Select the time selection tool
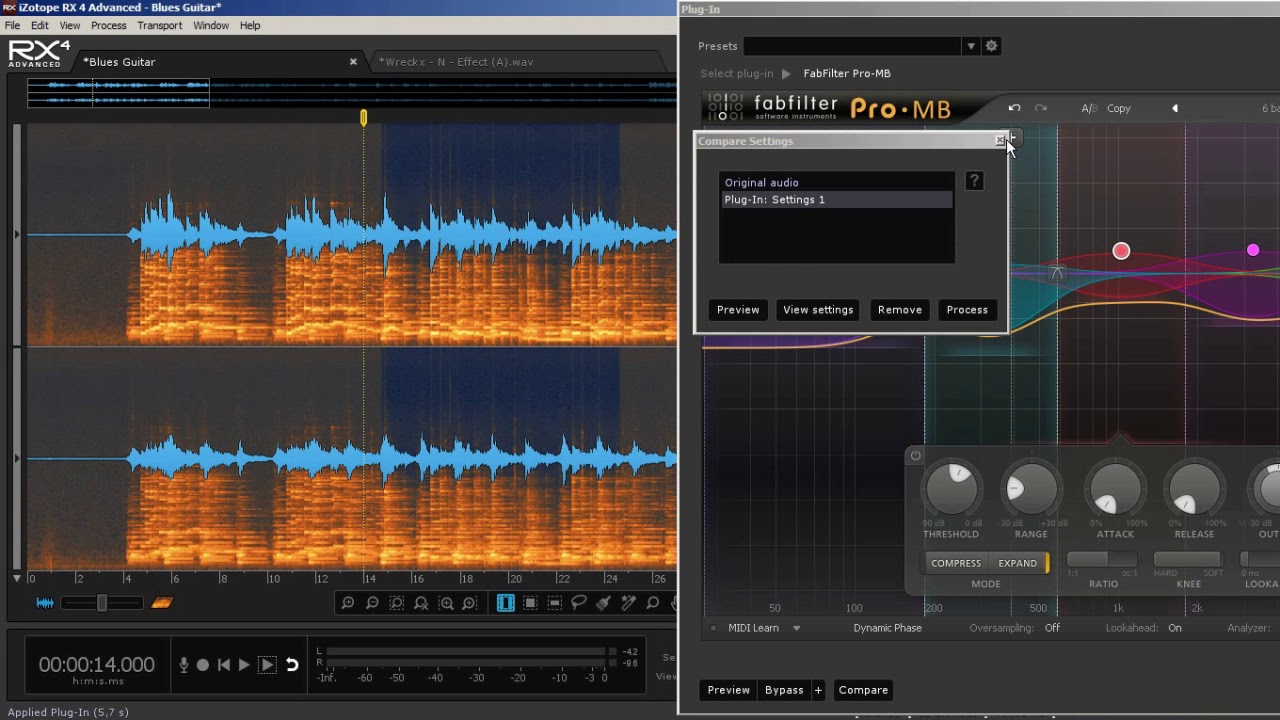Image resolution: width=1280 pixels, height=720 pixels. click(506, 603)
